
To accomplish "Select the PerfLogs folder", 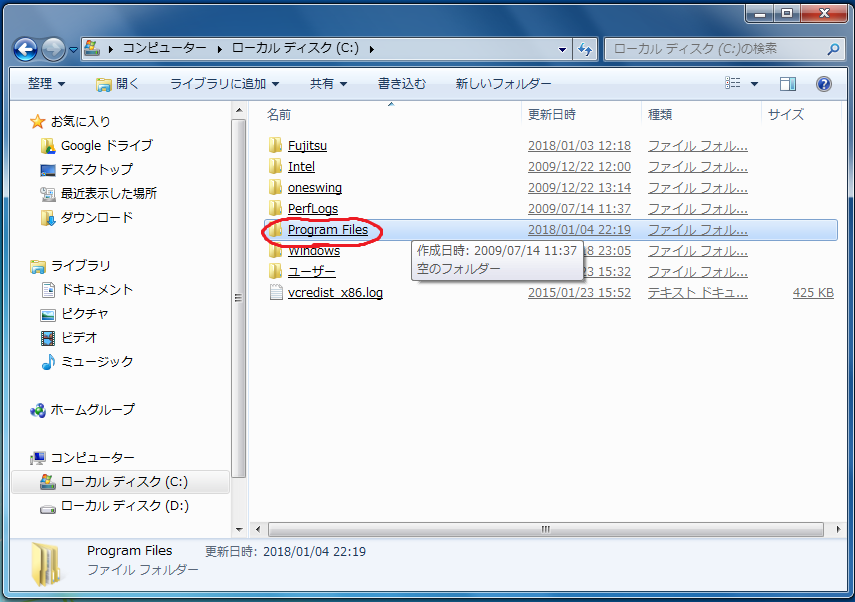I will 312,208.
